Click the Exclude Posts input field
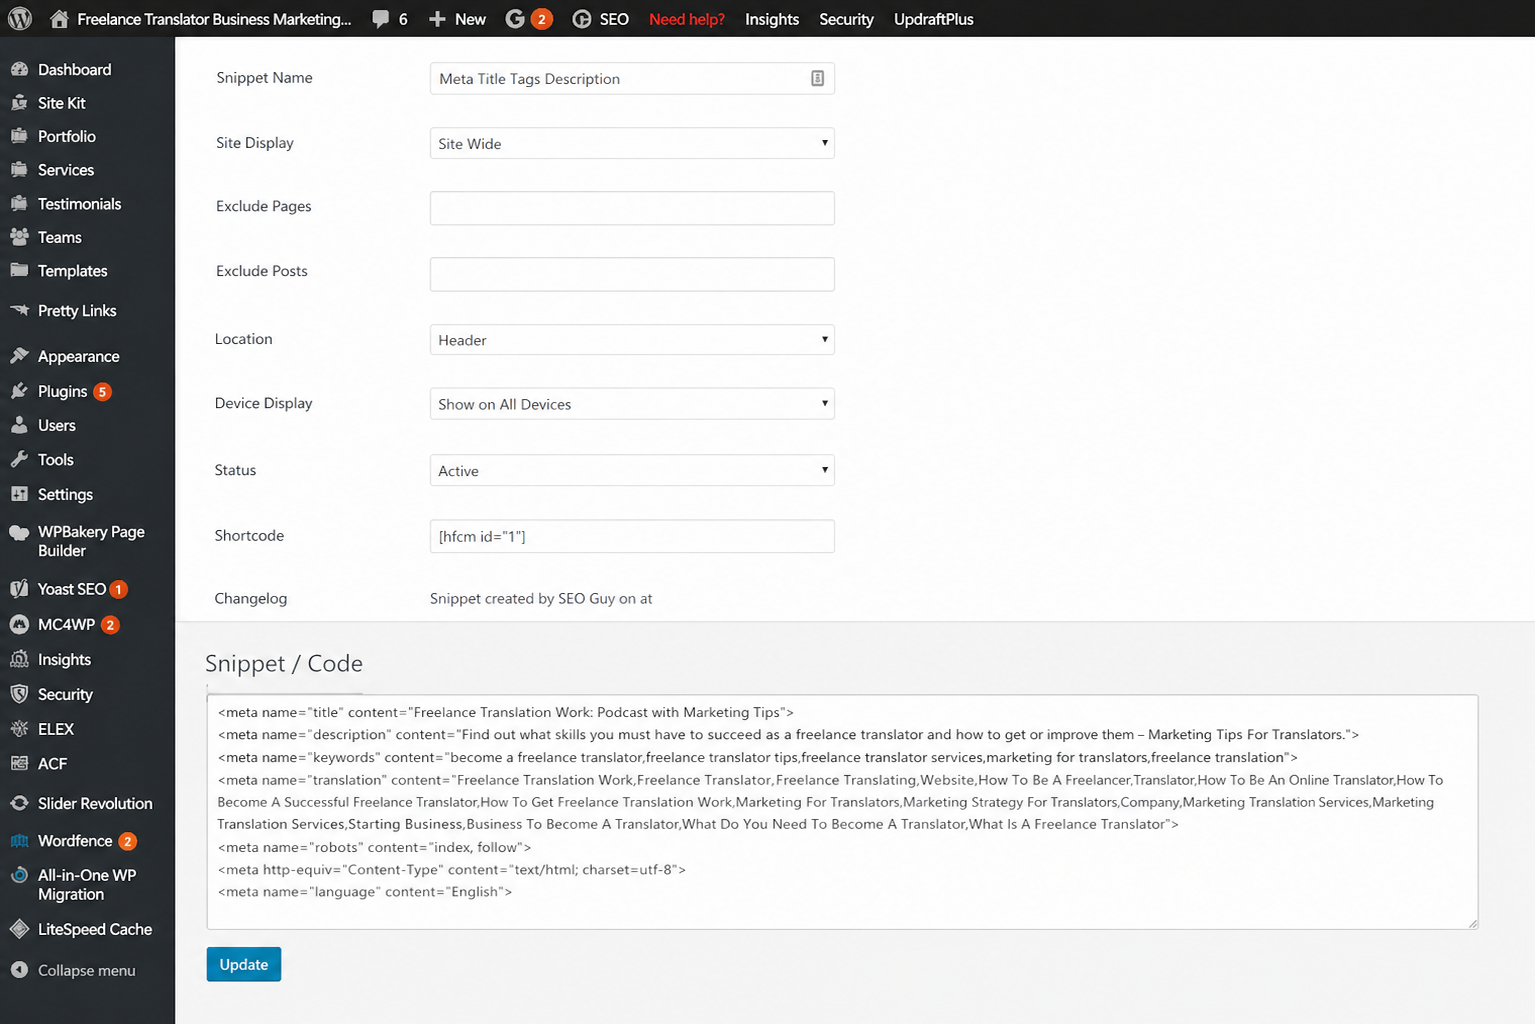Viewport: 1535px width, 1024px height. [632, 274]
